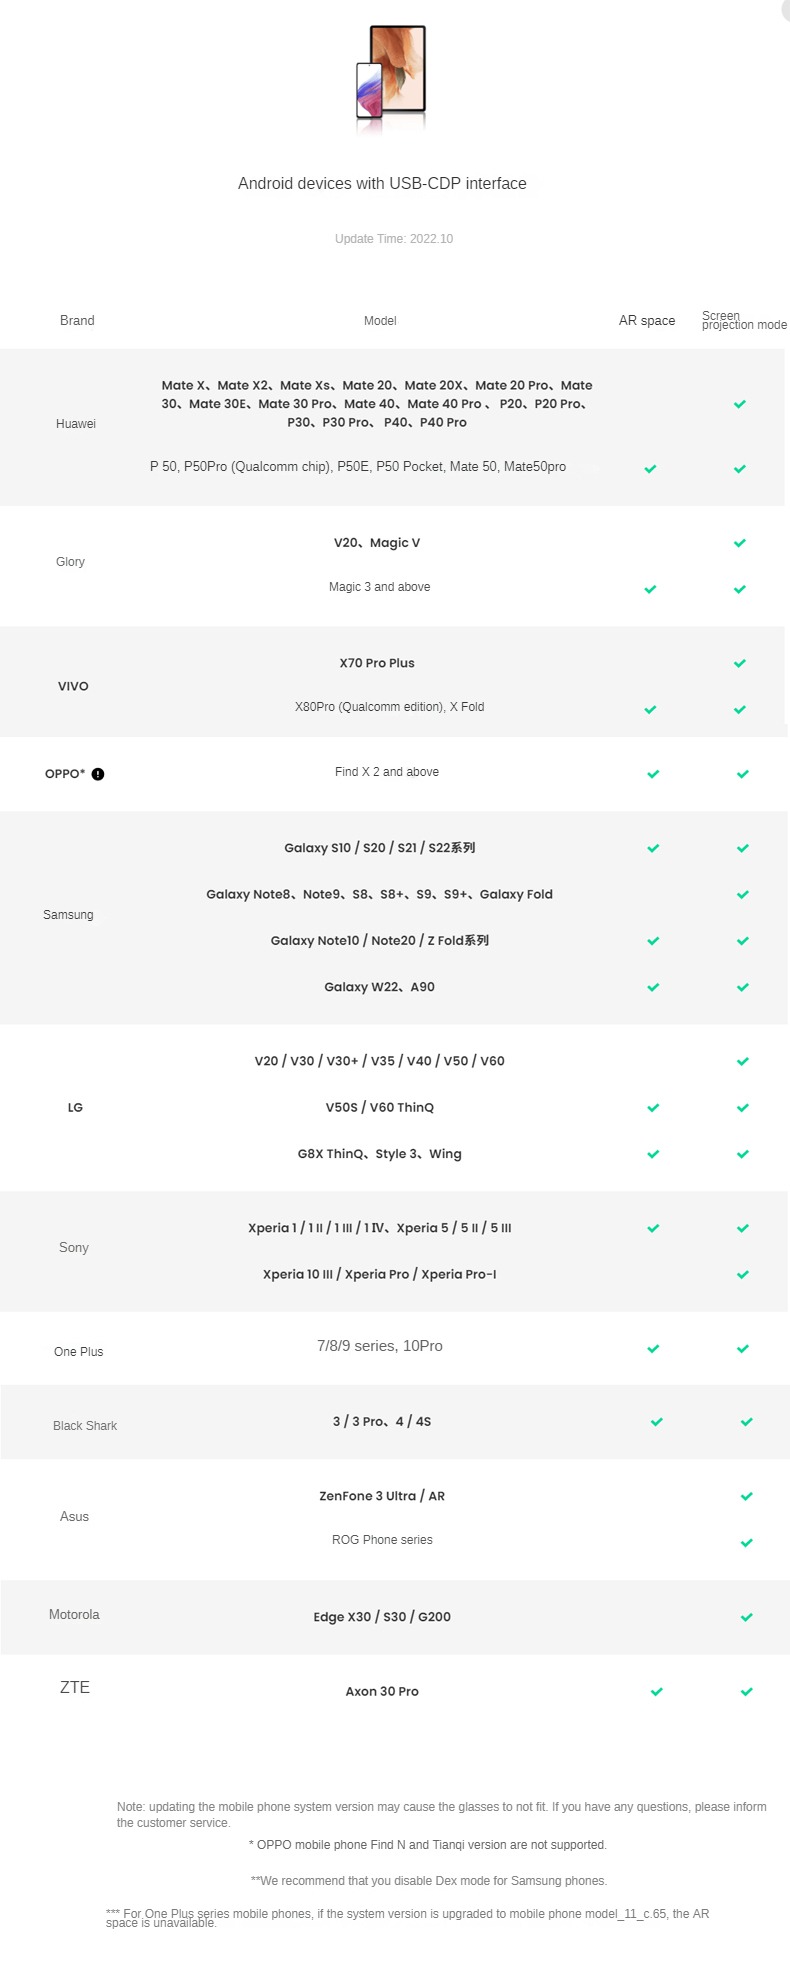Click the Android devices with USB-CDP heading
This screenshot has width=790, height=1962.
(x=382, y=184)
